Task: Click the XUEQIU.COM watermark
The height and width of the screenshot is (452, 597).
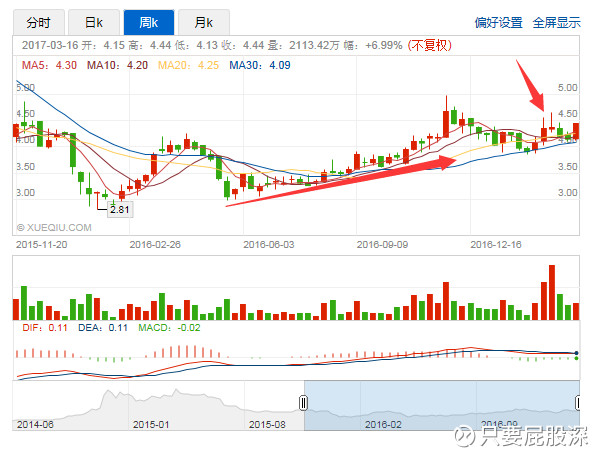Action: 54,227
